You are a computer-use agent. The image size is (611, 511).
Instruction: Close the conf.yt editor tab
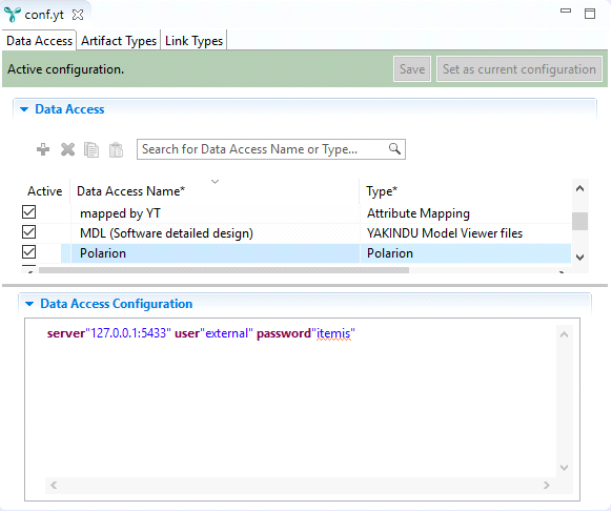tap(78, 15)
